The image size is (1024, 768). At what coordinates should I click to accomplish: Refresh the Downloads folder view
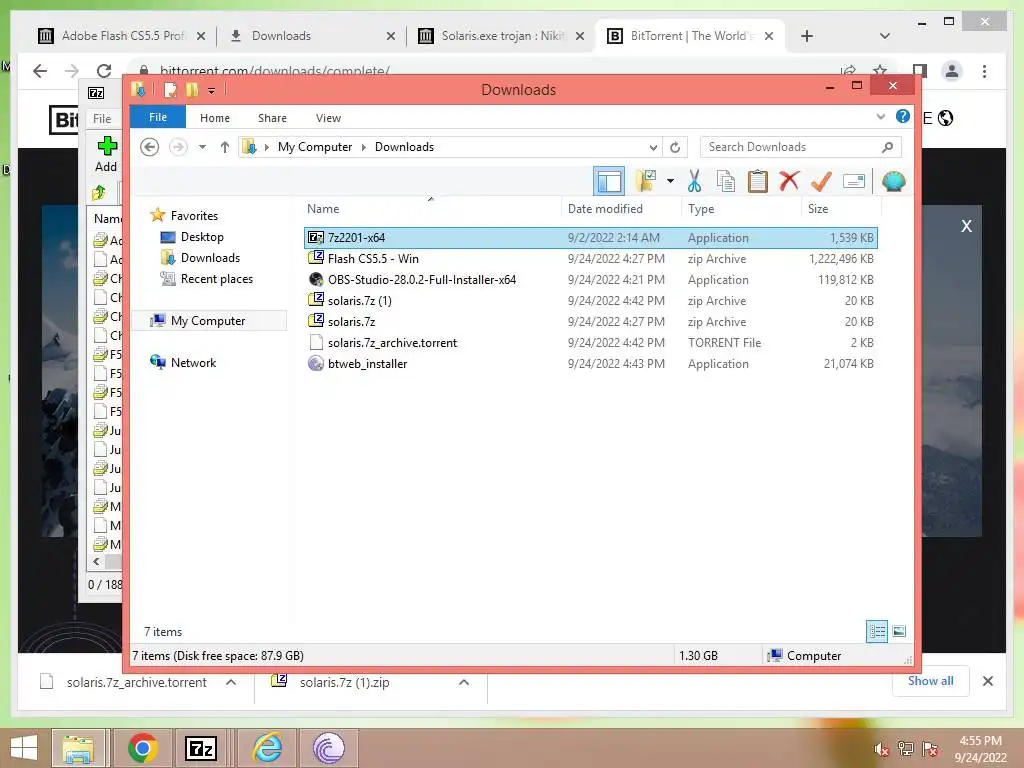(x=675, y=147)
